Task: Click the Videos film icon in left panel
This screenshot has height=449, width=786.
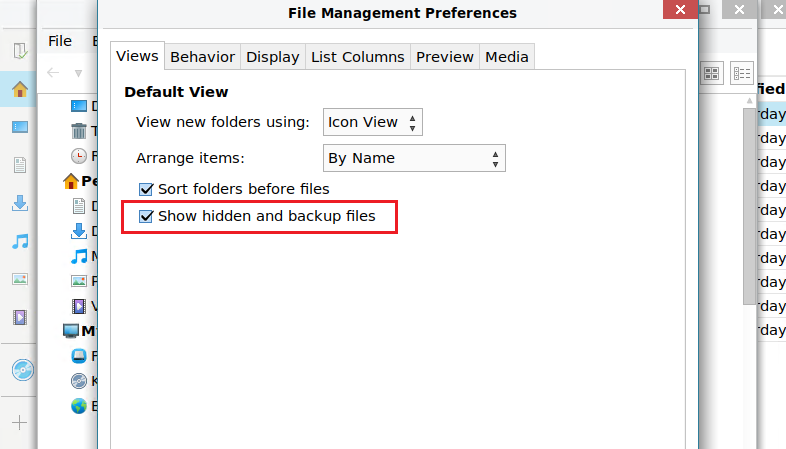Action: coord(20,318)
